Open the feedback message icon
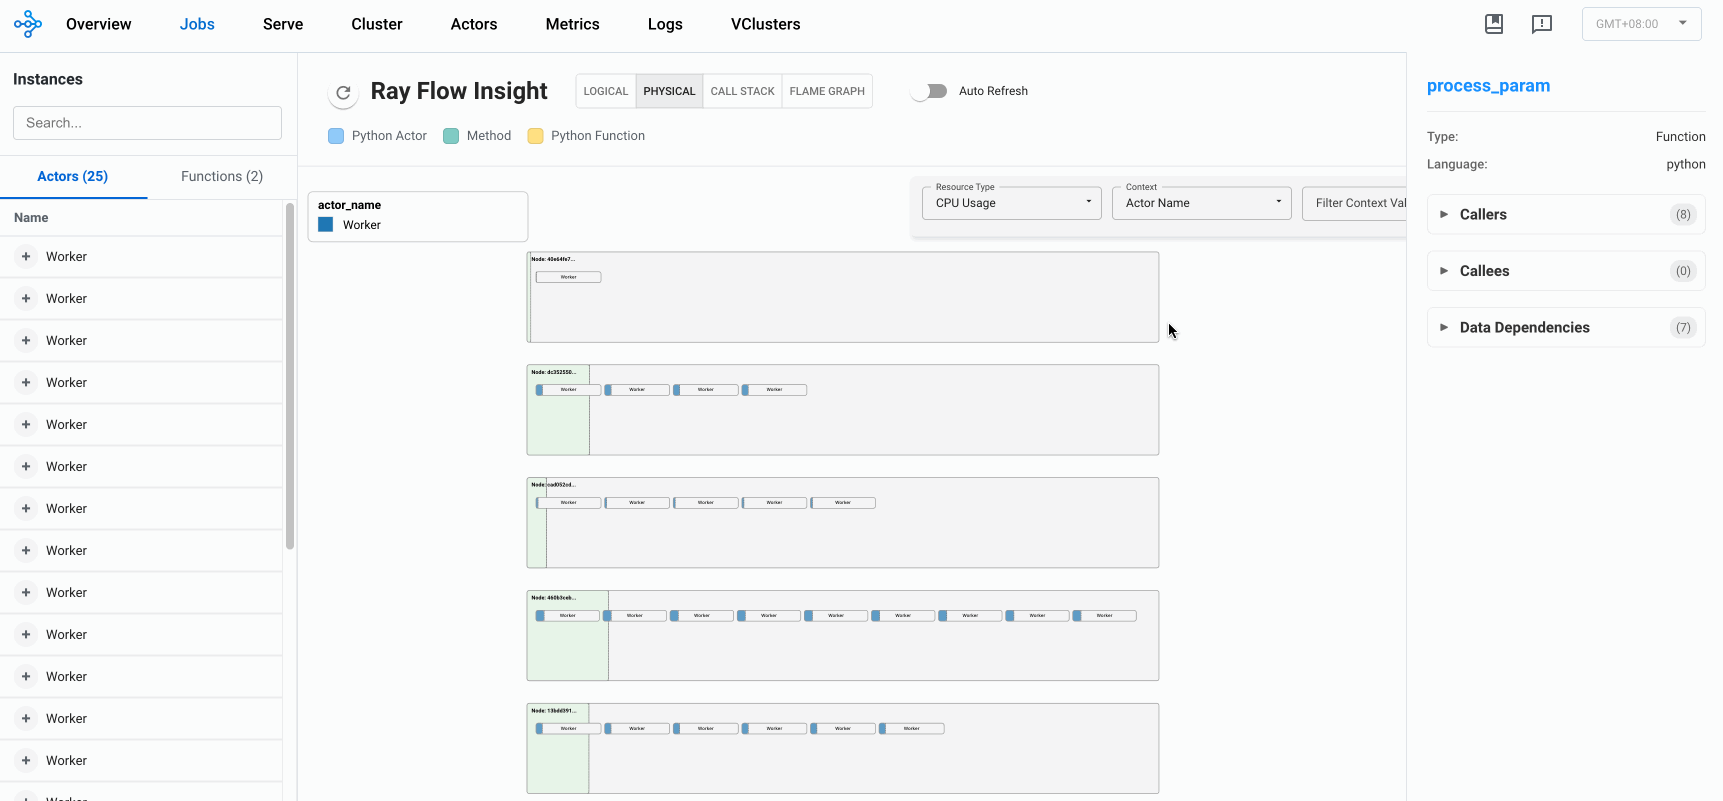Image resolution: width=1723 pixels, height=801 pixels. 1542,24
